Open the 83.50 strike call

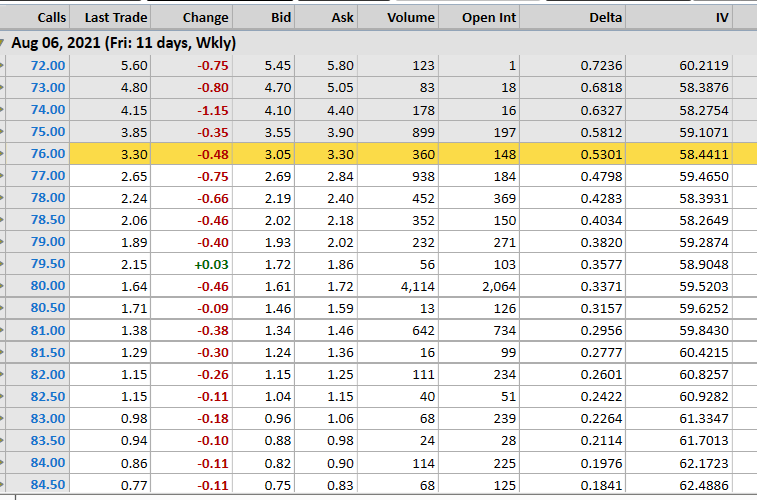point(48,441)
